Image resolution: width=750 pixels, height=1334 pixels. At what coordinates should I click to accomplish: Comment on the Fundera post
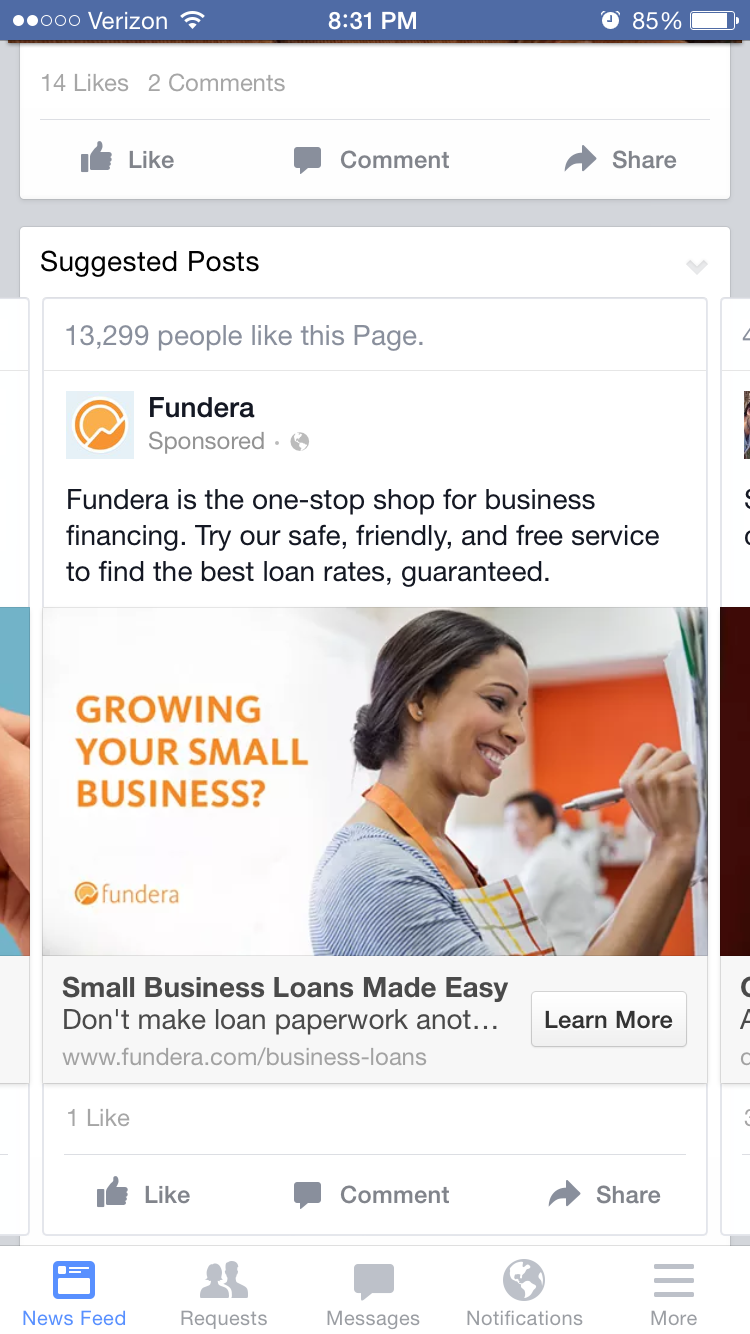pyautogui.click(x=371, y=1194)
